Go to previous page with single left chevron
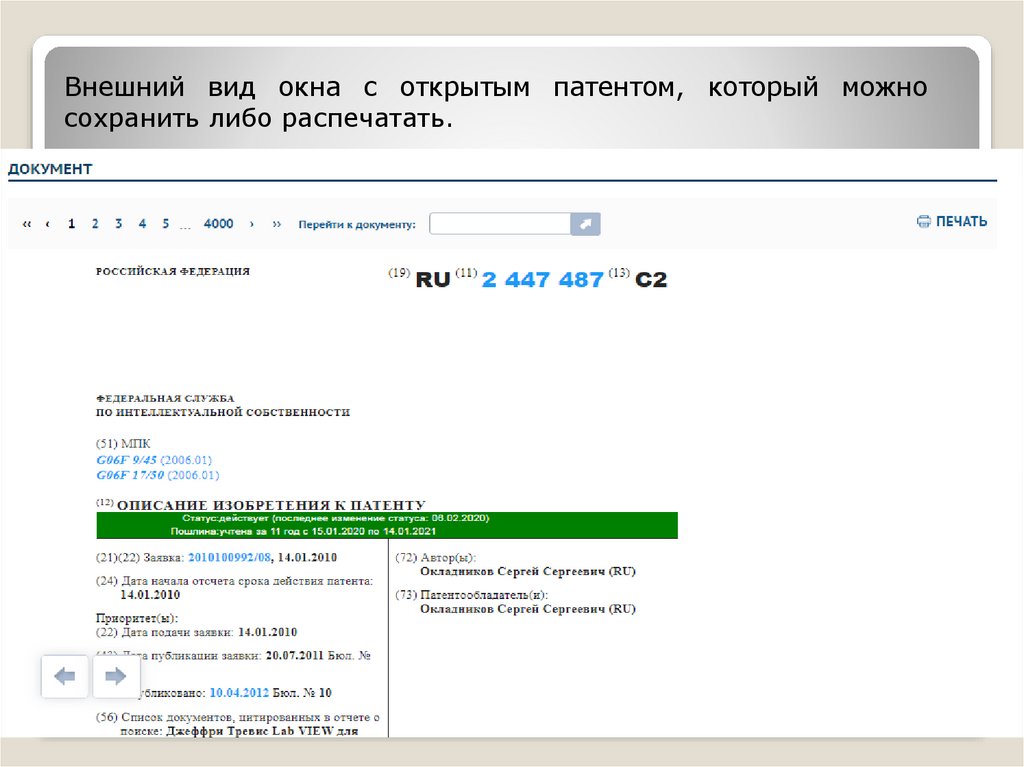 [x=48, y=224]
